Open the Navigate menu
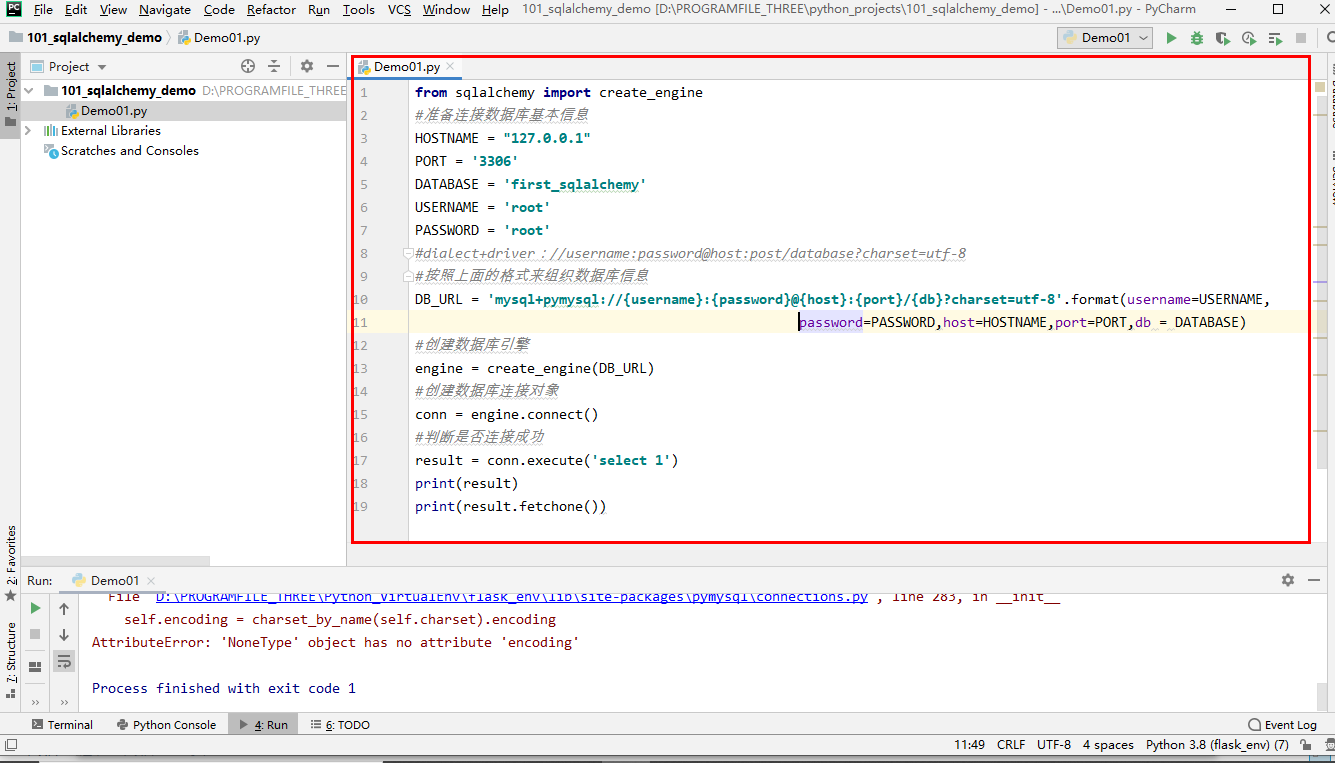1335x763 pixels. pos(165,9)
